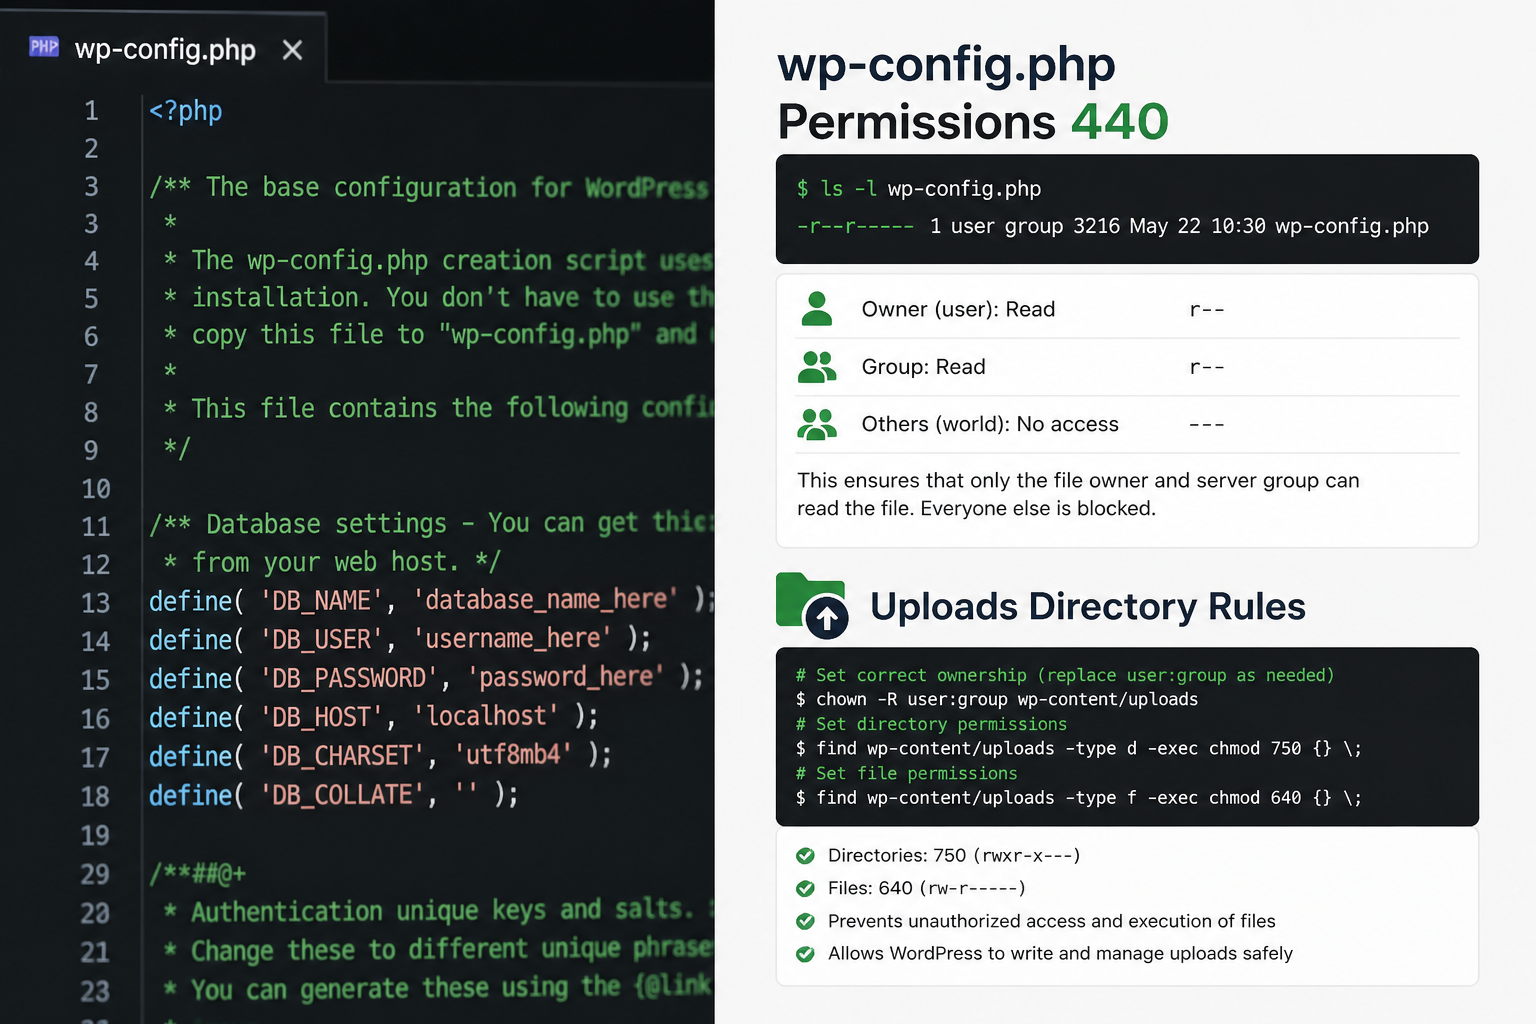Viewport: 1536px width, 1024px height.
Task: Click the Group users icon
Action: pos(817,367)
